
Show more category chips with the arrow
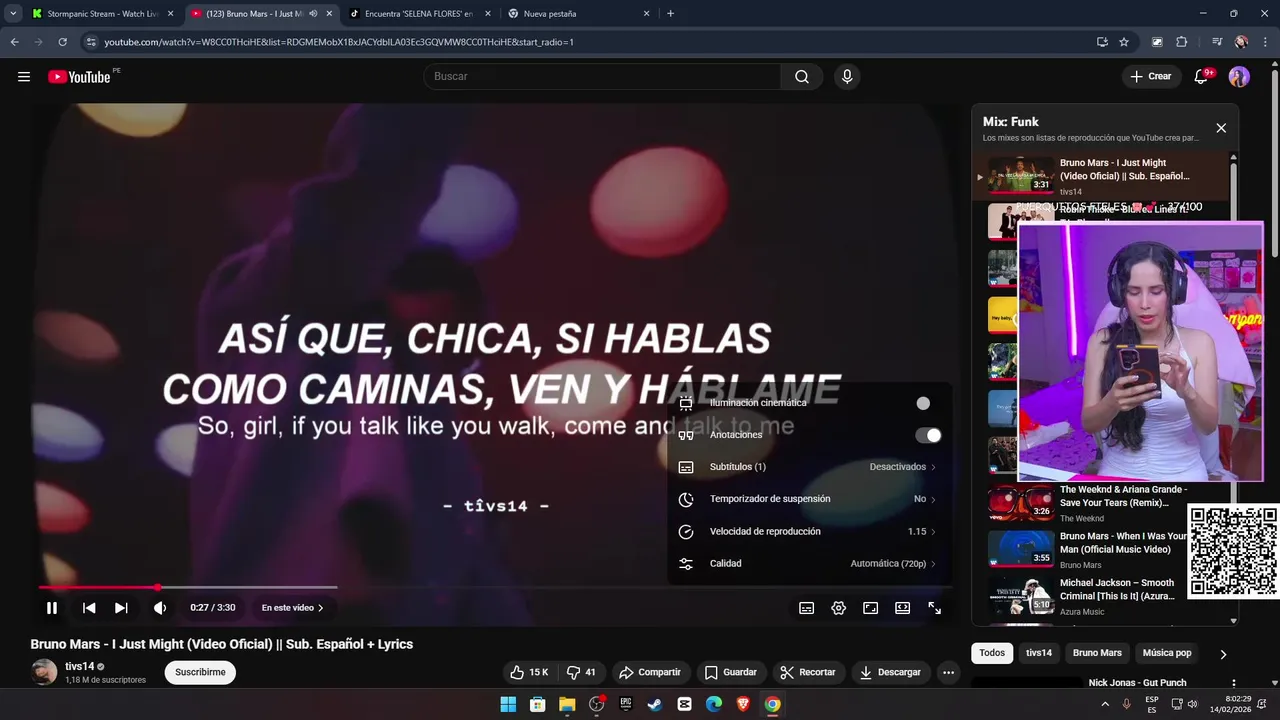[x=1223, y=654]
